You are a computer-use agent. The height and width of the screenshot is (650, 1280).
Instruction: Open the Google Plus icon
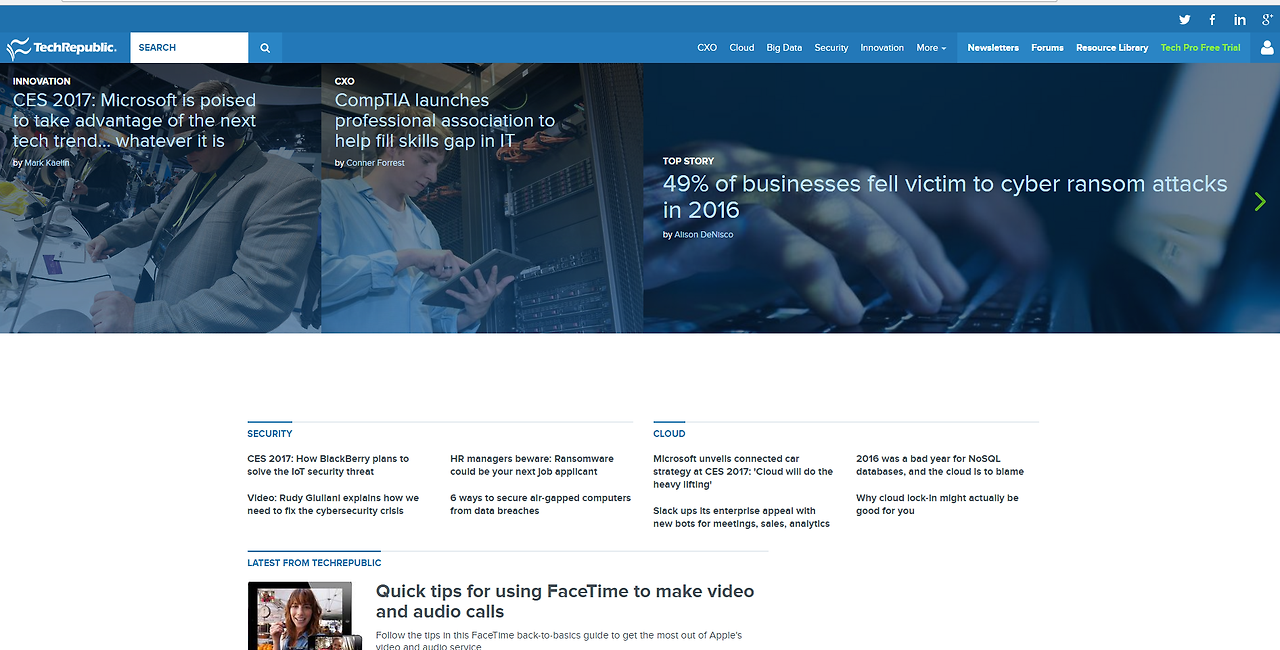pos(1268,19)
